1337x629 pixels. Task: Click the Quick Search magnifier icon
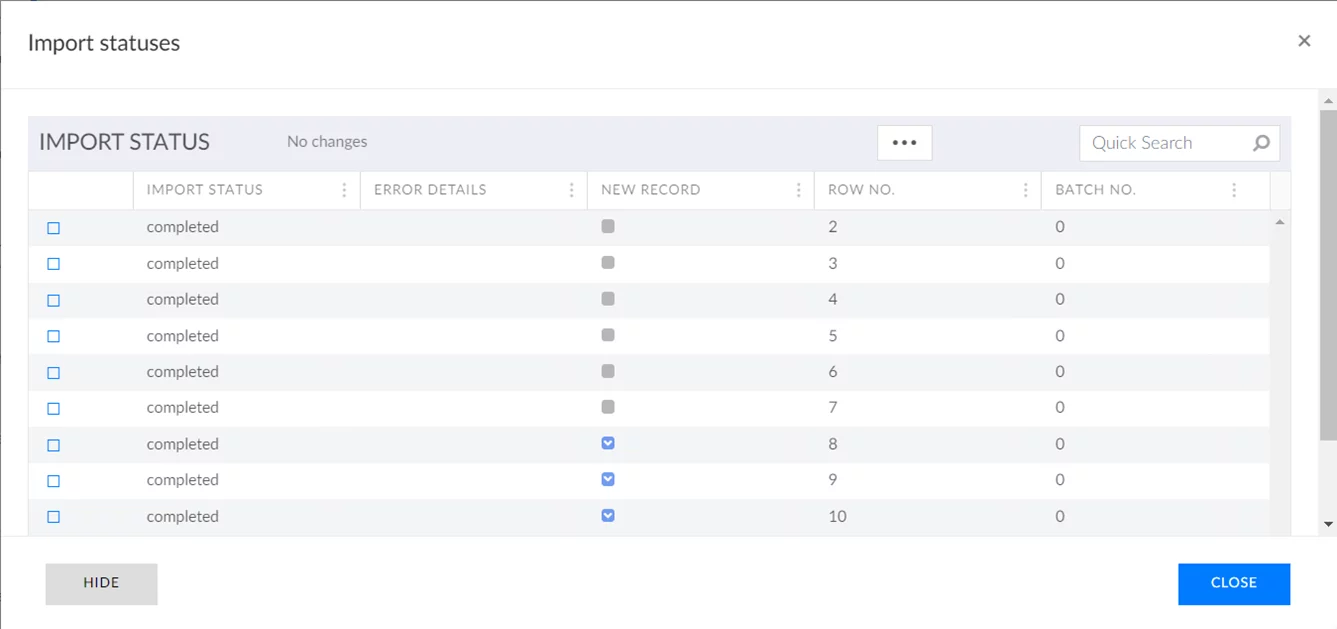(1261, 143)
